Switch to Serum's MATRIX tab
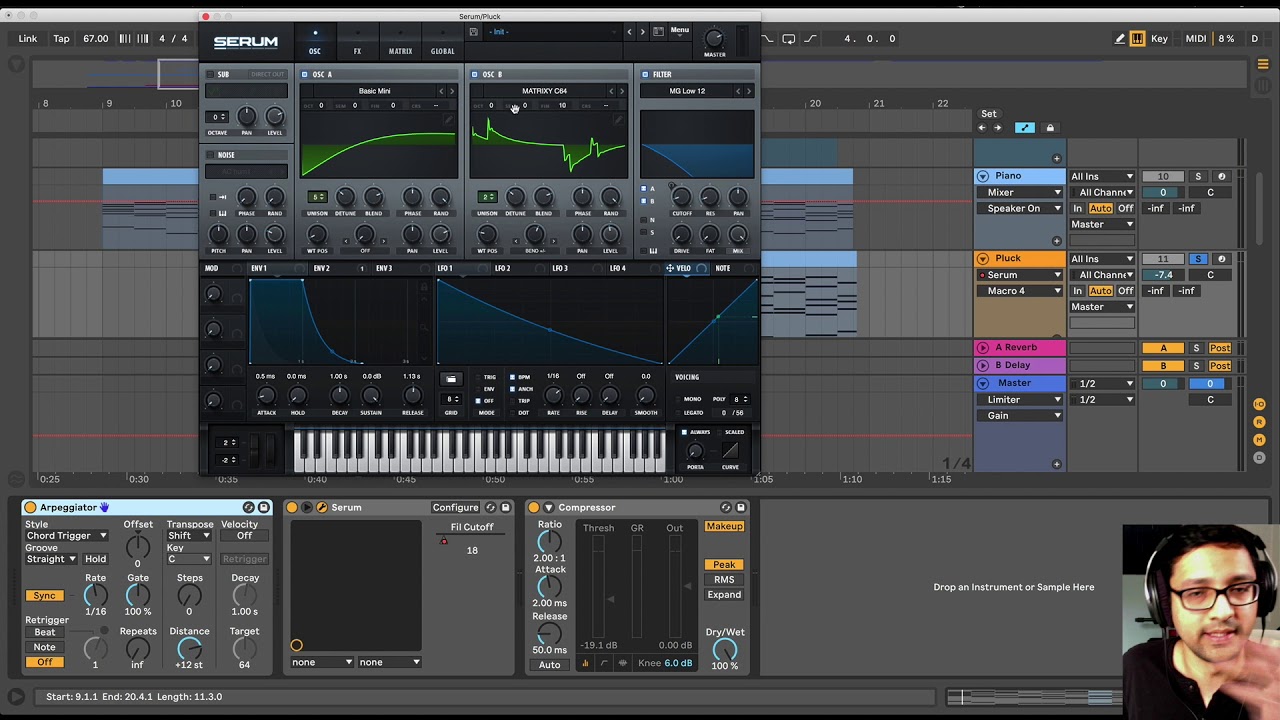Image resolution: width=1280 pixels, height=720 pixels. (400, 42)
